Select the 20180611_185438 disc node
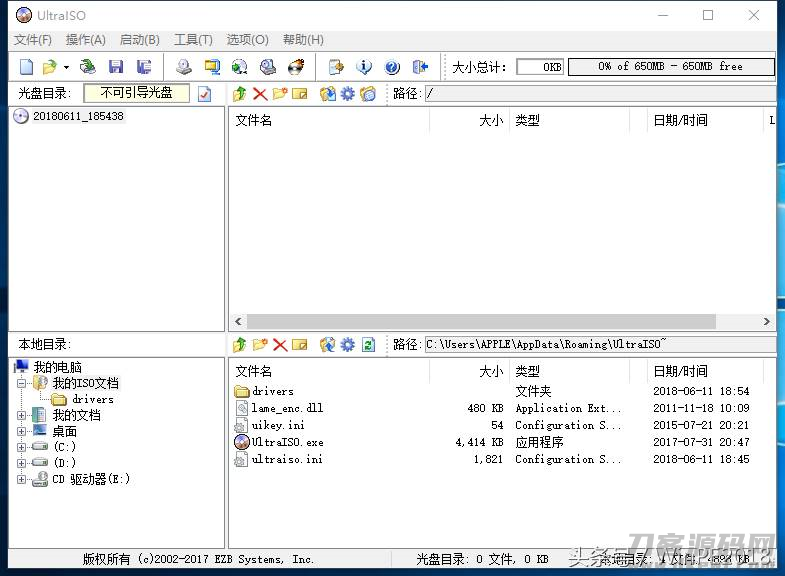785x576 pixels. (x=78, y=116)
